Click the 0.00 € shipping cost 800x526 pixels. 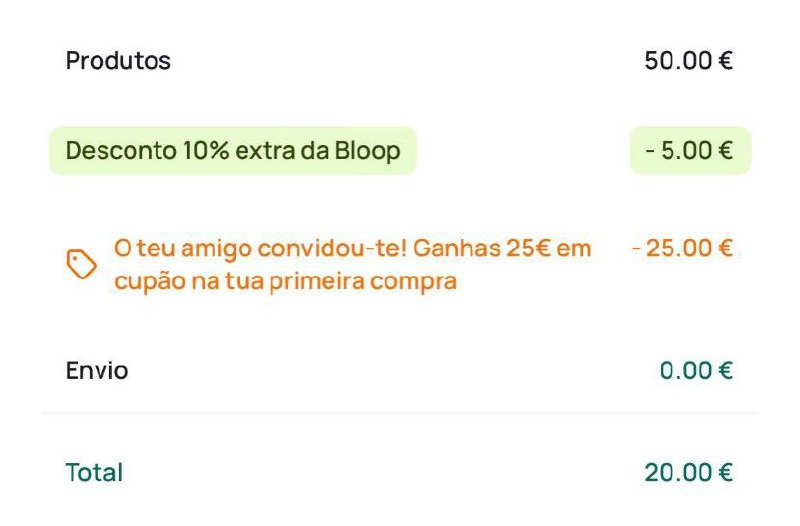tap(696, 371)
